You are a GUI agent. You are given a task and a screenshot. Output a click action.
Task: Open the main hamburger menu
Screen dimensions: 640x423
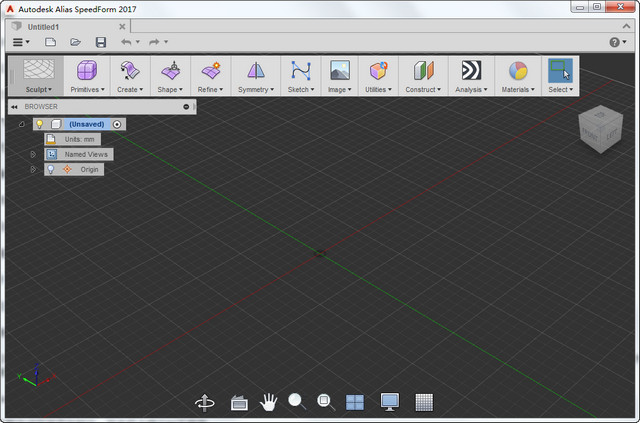(x=21, y=42)
